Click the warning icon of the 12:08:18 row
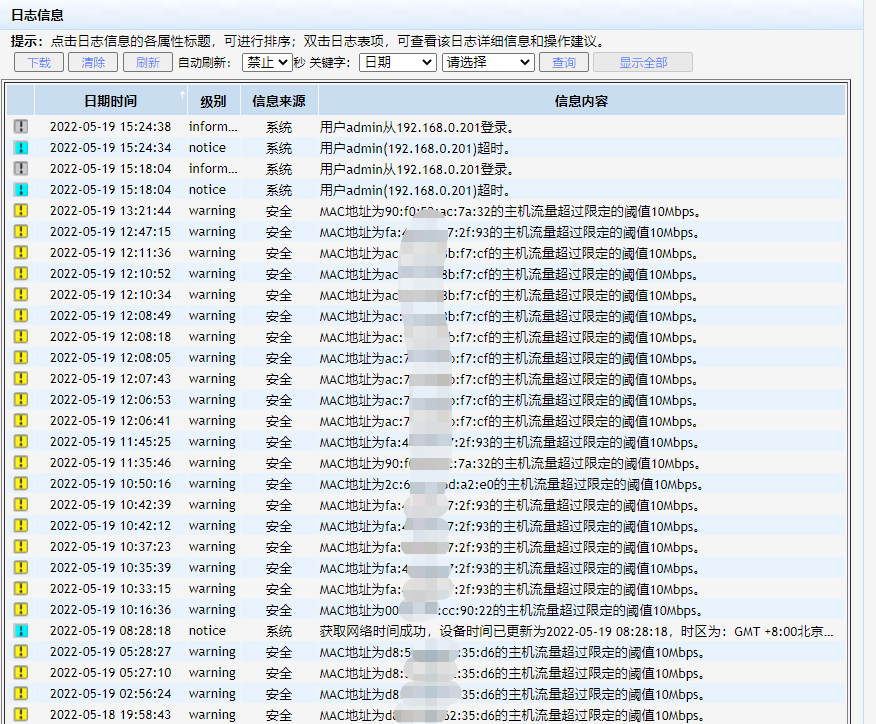 tap(21, 337)
